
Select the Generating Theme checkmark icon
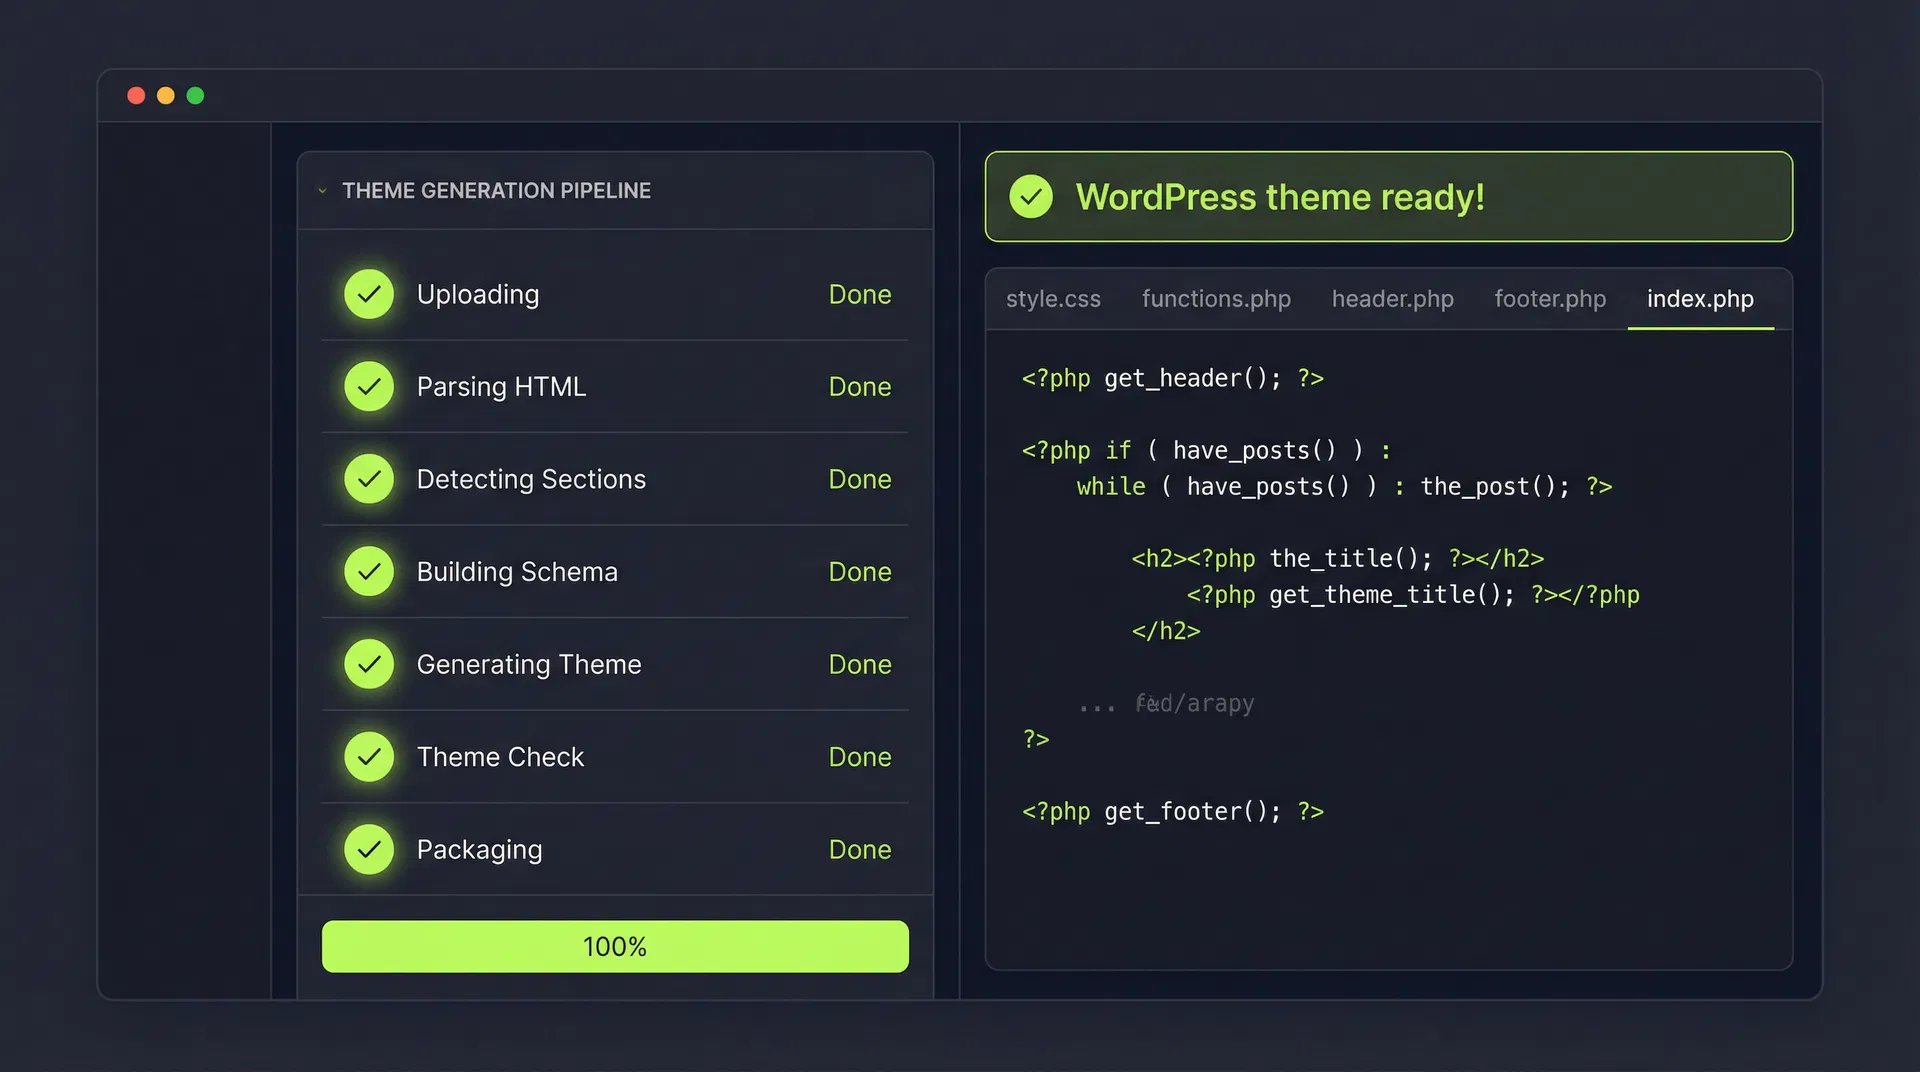coord(369,663)
